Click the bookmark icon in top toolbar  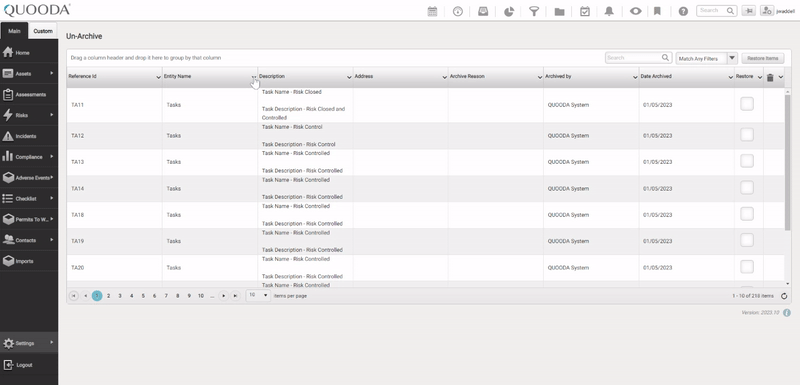tap(657, 11)
